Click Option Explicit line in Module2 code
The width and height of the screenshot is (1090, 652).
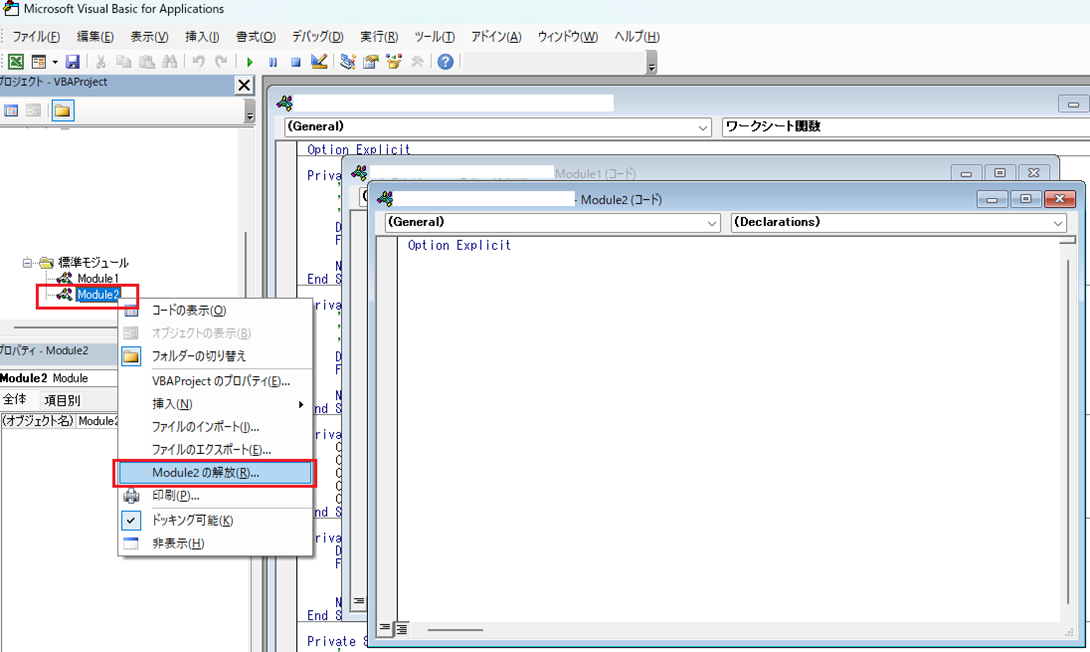(459, 245)
